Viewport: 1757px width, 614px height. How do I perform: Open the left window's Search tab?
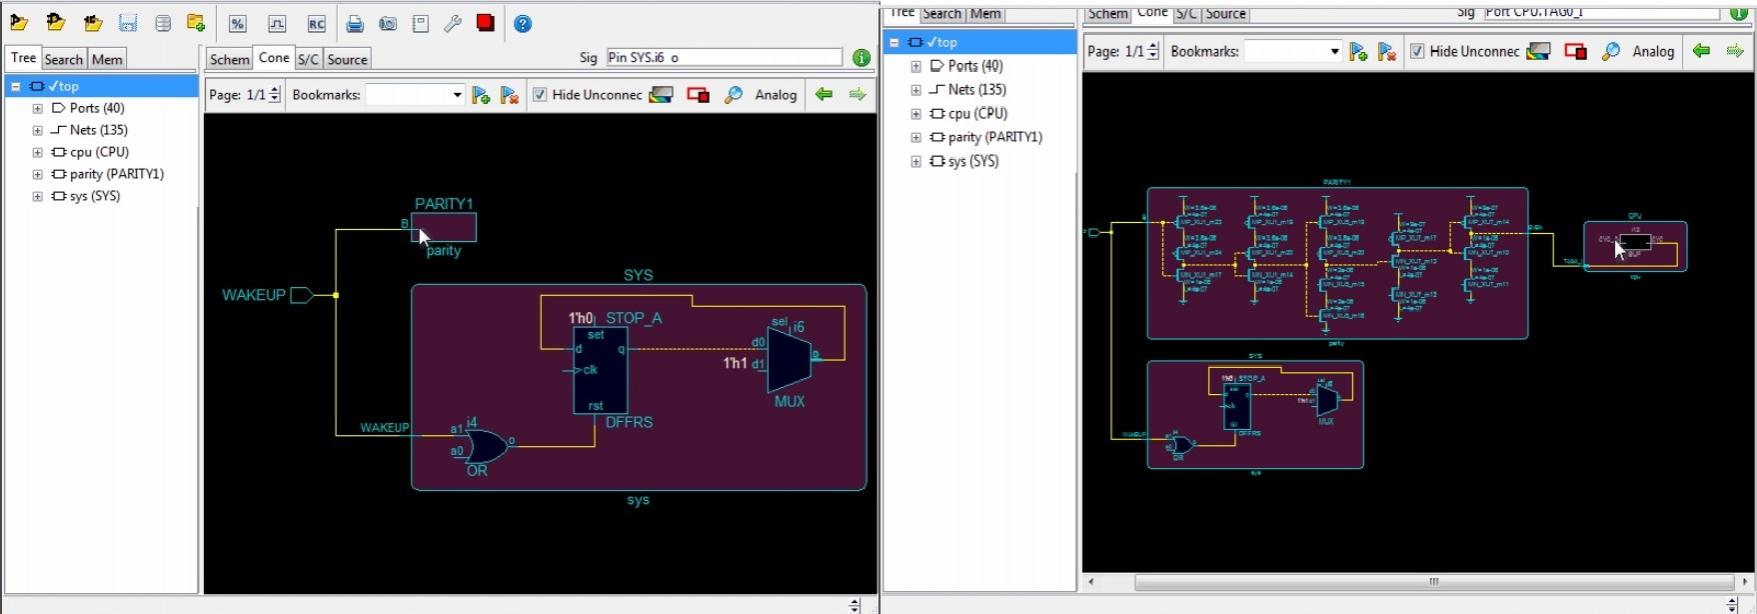point(63,59)
